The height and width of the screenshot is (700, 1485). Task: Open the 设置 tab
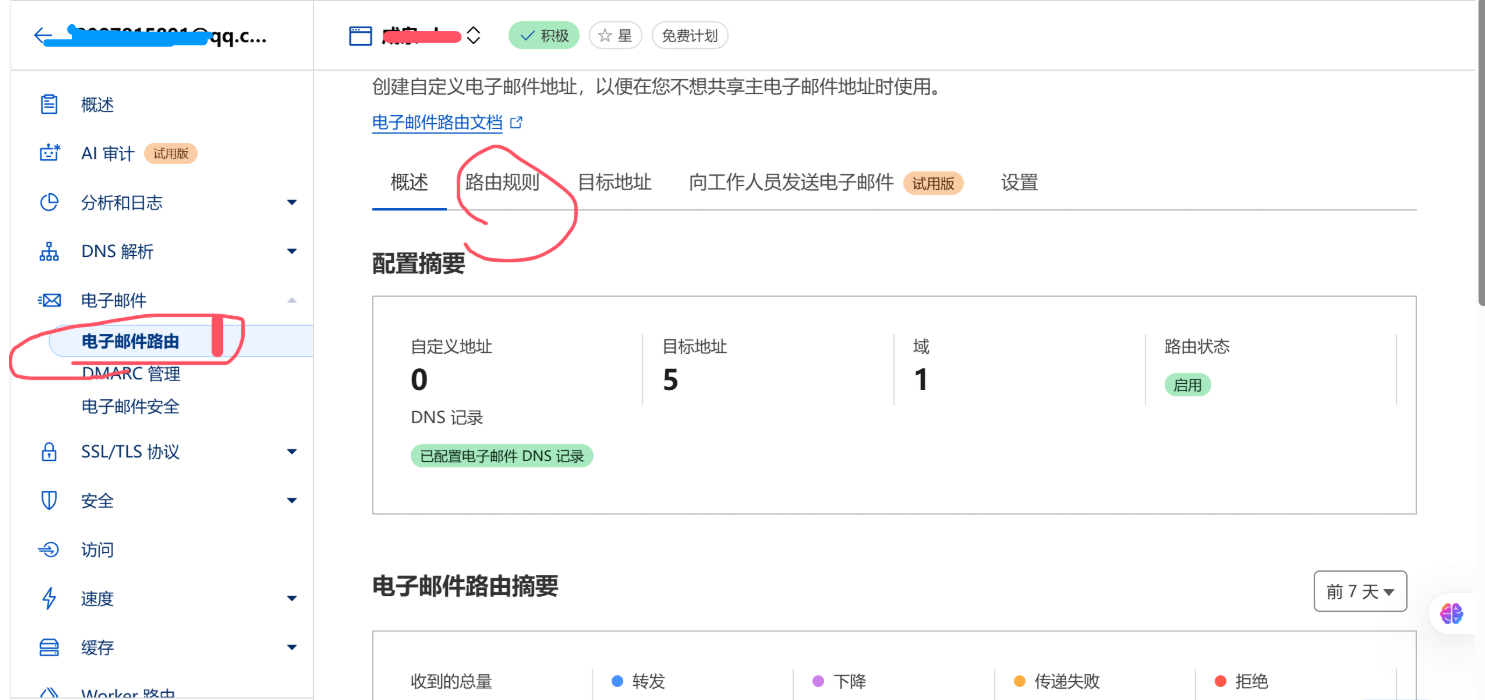point(1019,183)
